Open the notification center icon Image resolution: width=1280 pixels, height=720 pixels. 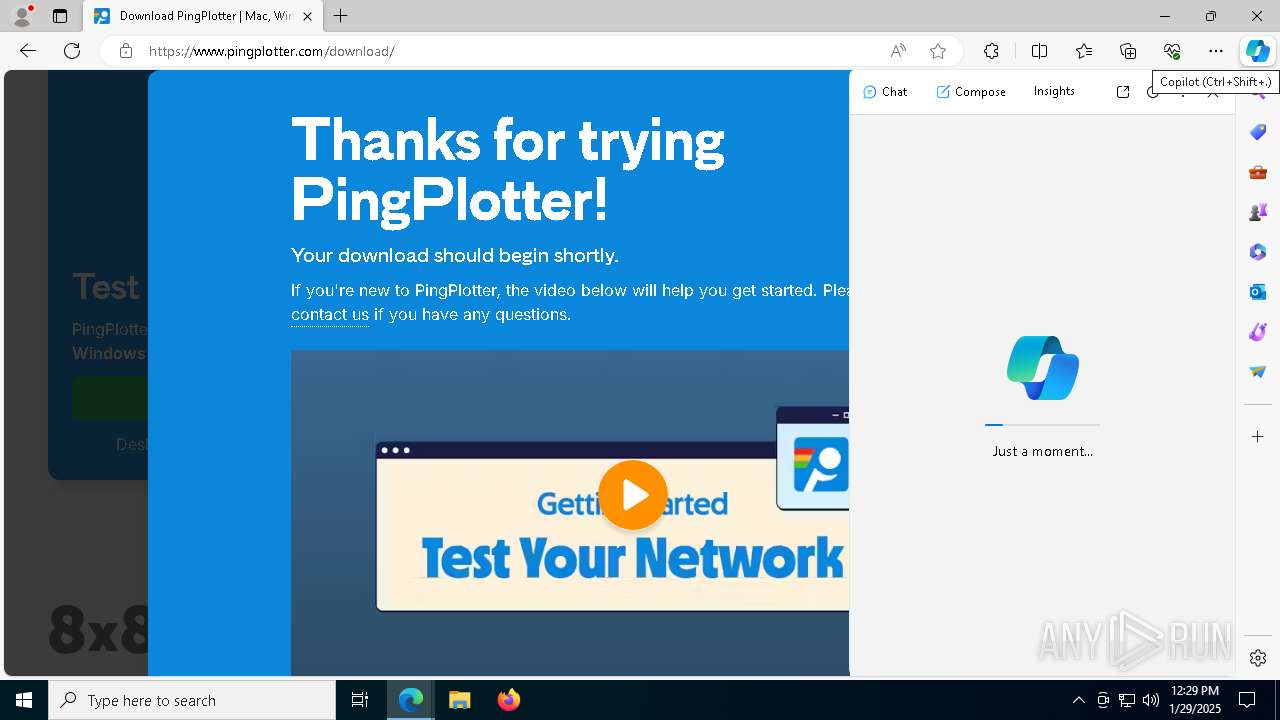(1247, 700)
